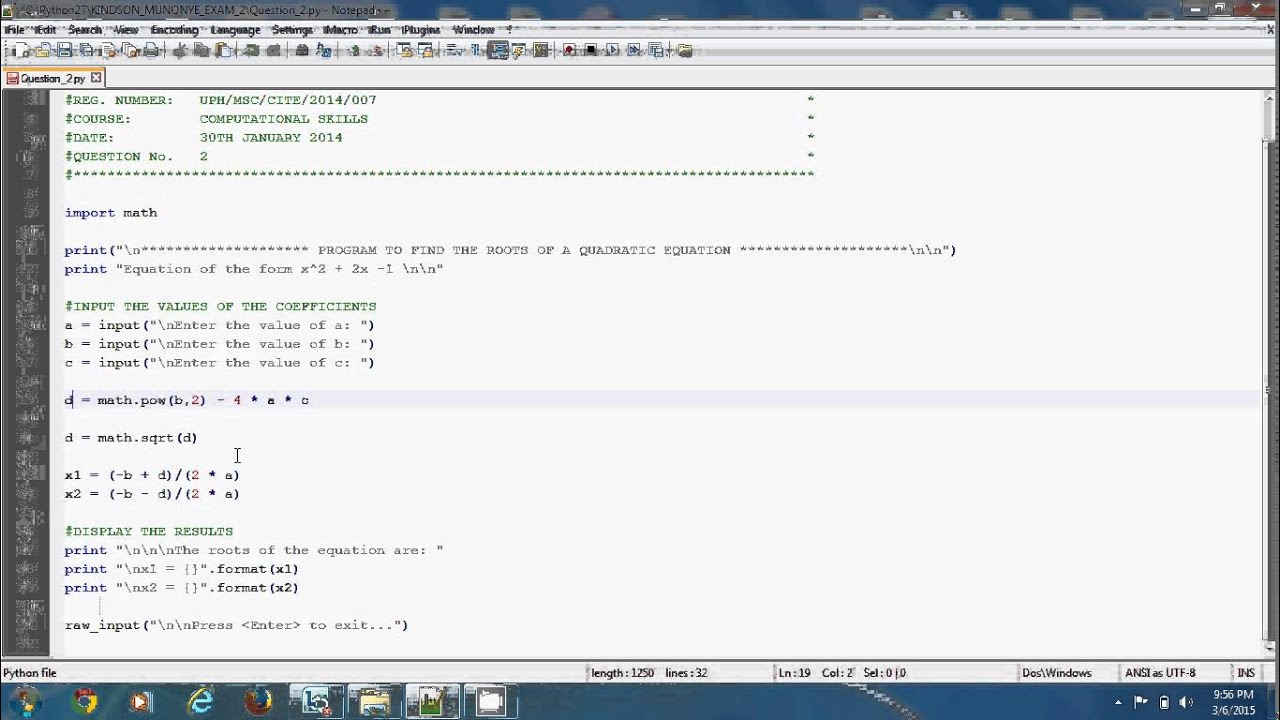1280x720 pixels.
Task: Click the volume speaker tray icon
Action: tap(1187, 702)
